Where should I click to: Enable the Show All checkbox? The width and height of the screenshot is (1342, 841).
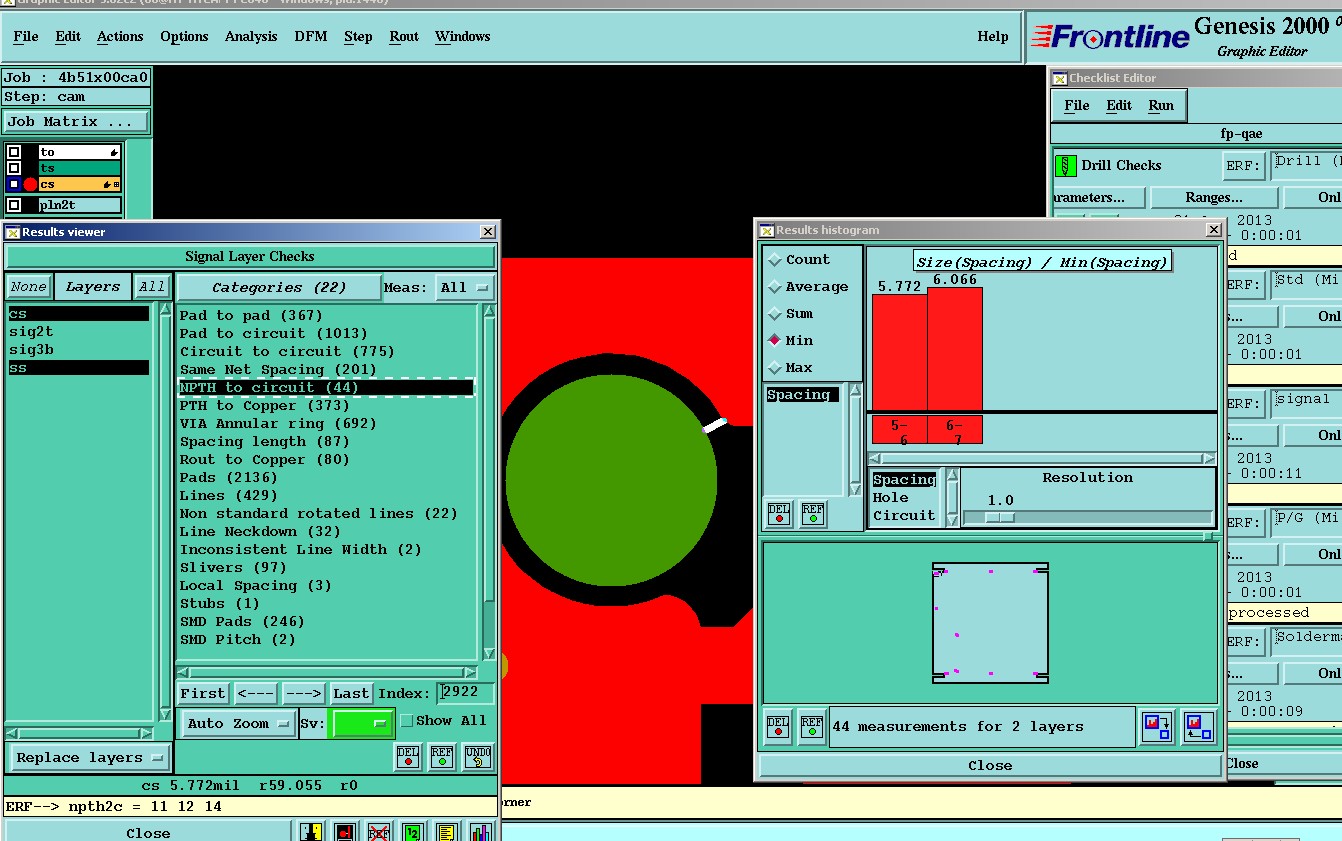pyautogui.click(x=406, y=721)
